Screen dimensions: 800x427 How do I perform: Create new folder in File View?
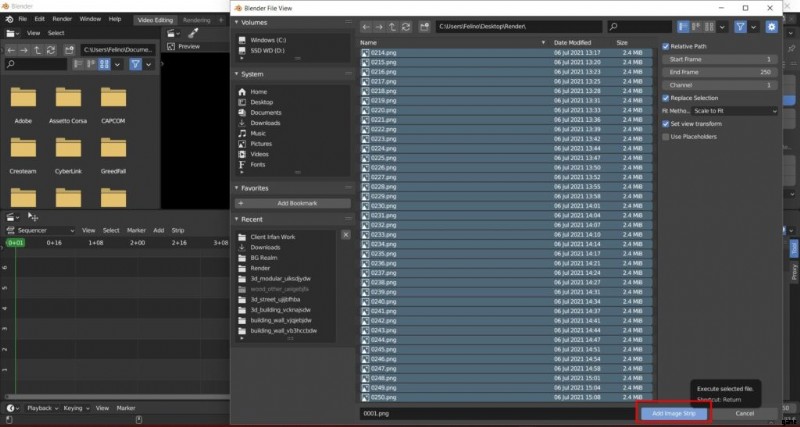(x=424, y=26)
